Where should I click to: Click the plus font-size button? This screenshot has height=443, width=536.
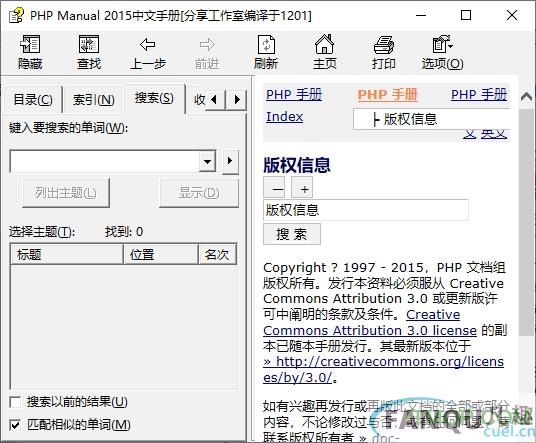302,188
